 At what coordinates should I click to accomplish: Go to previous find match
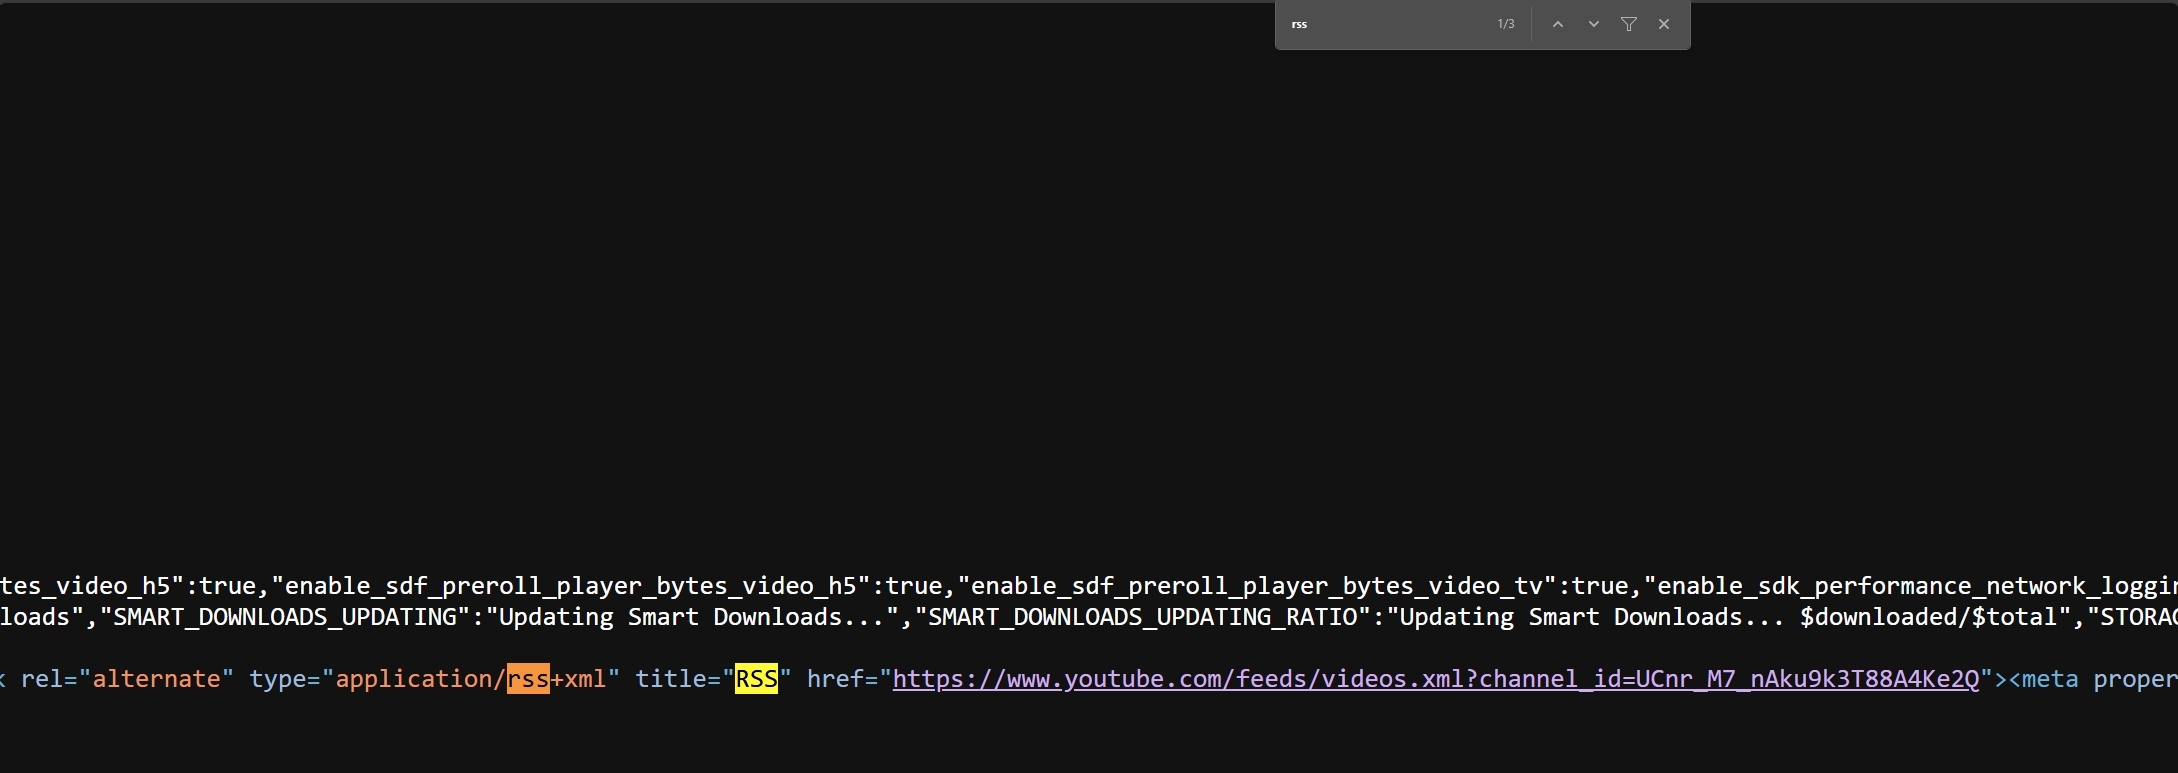(x=1557, y=24)
